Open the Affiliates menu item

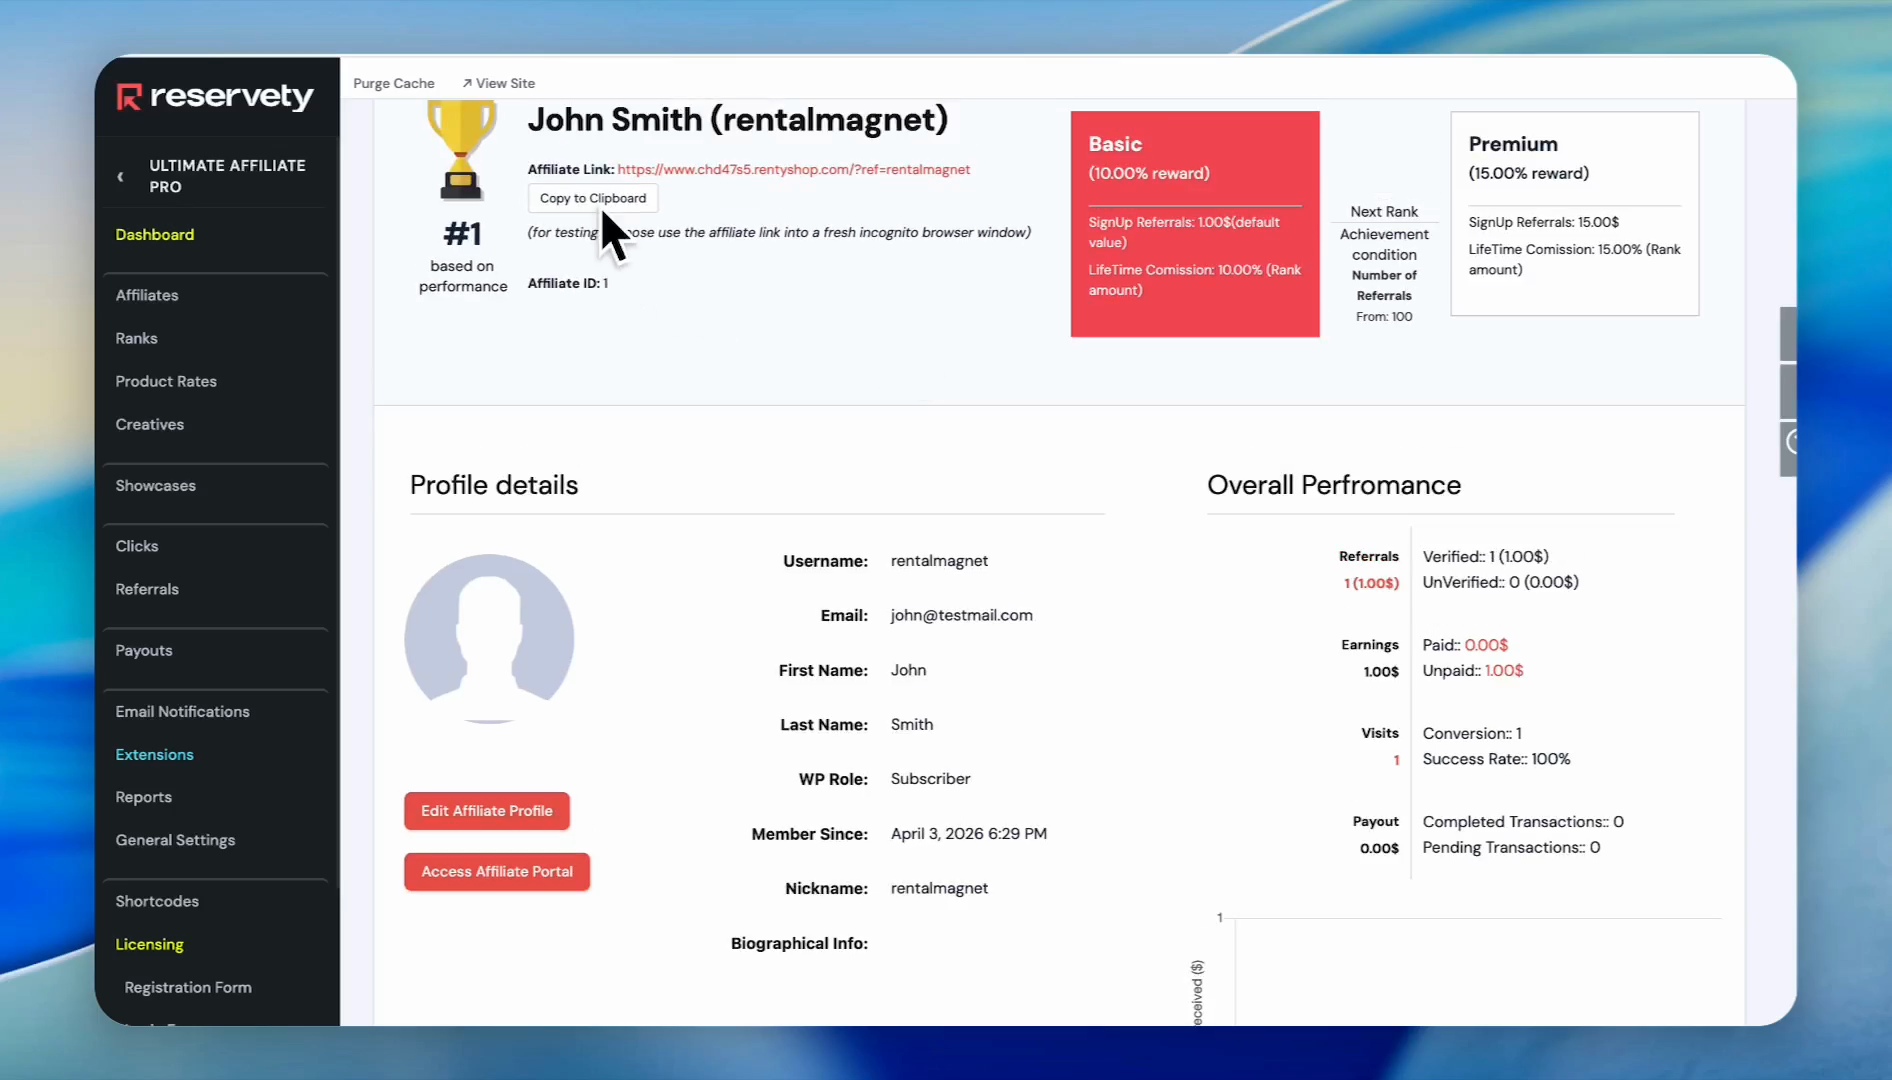146,295
